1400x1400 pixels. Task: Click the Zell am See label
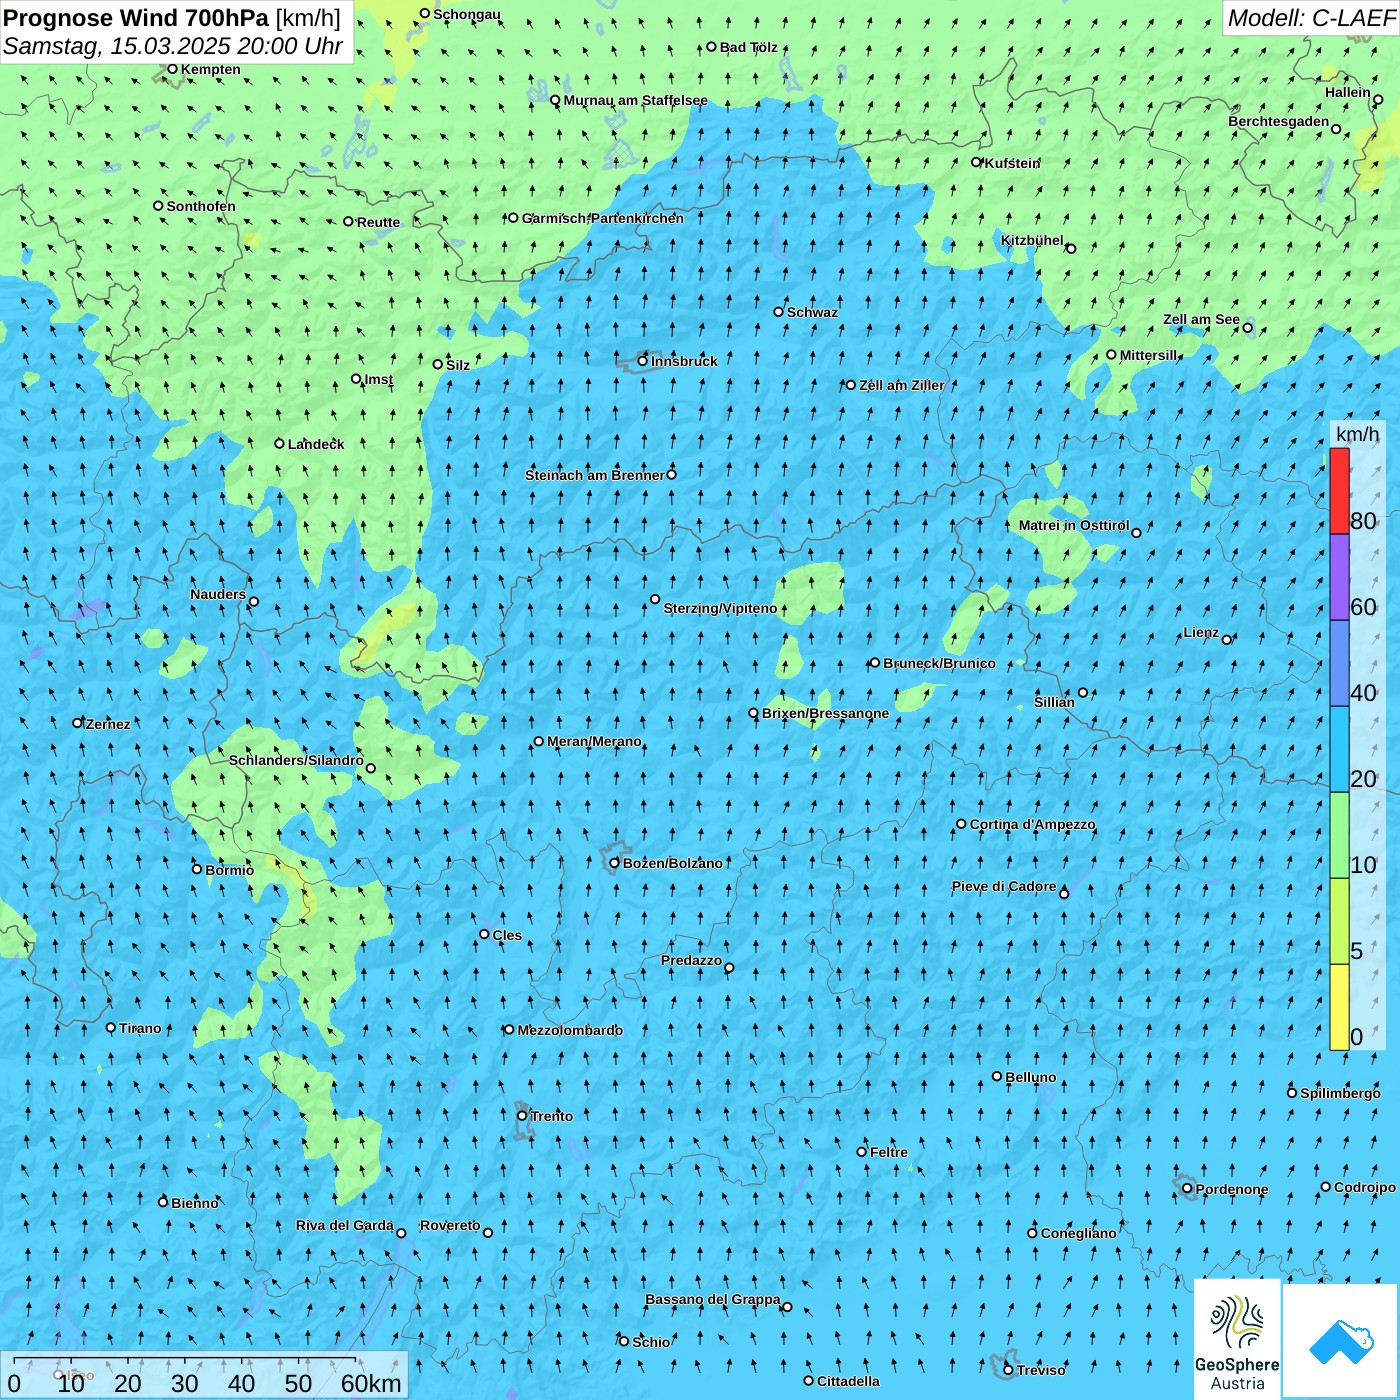point(1201,319)
